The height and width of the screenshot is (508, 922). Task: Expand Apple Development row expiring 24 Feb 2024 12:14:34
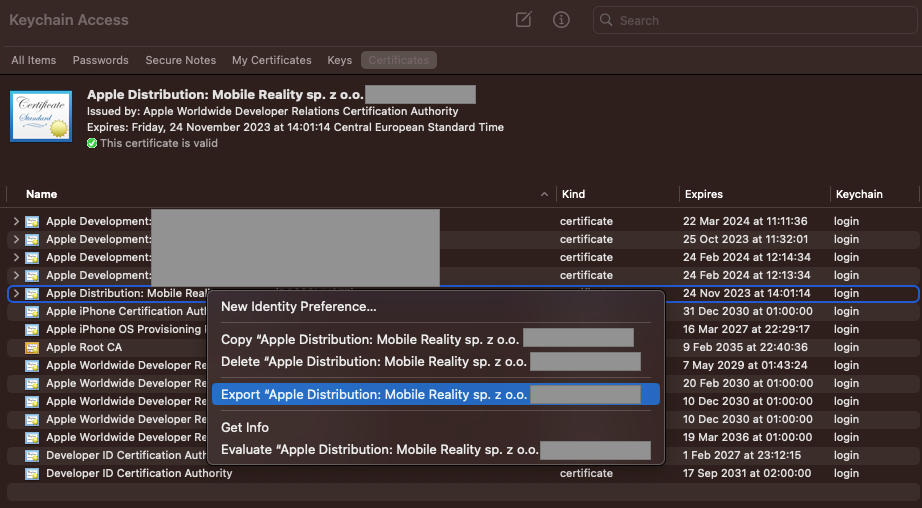pos(16,257)
